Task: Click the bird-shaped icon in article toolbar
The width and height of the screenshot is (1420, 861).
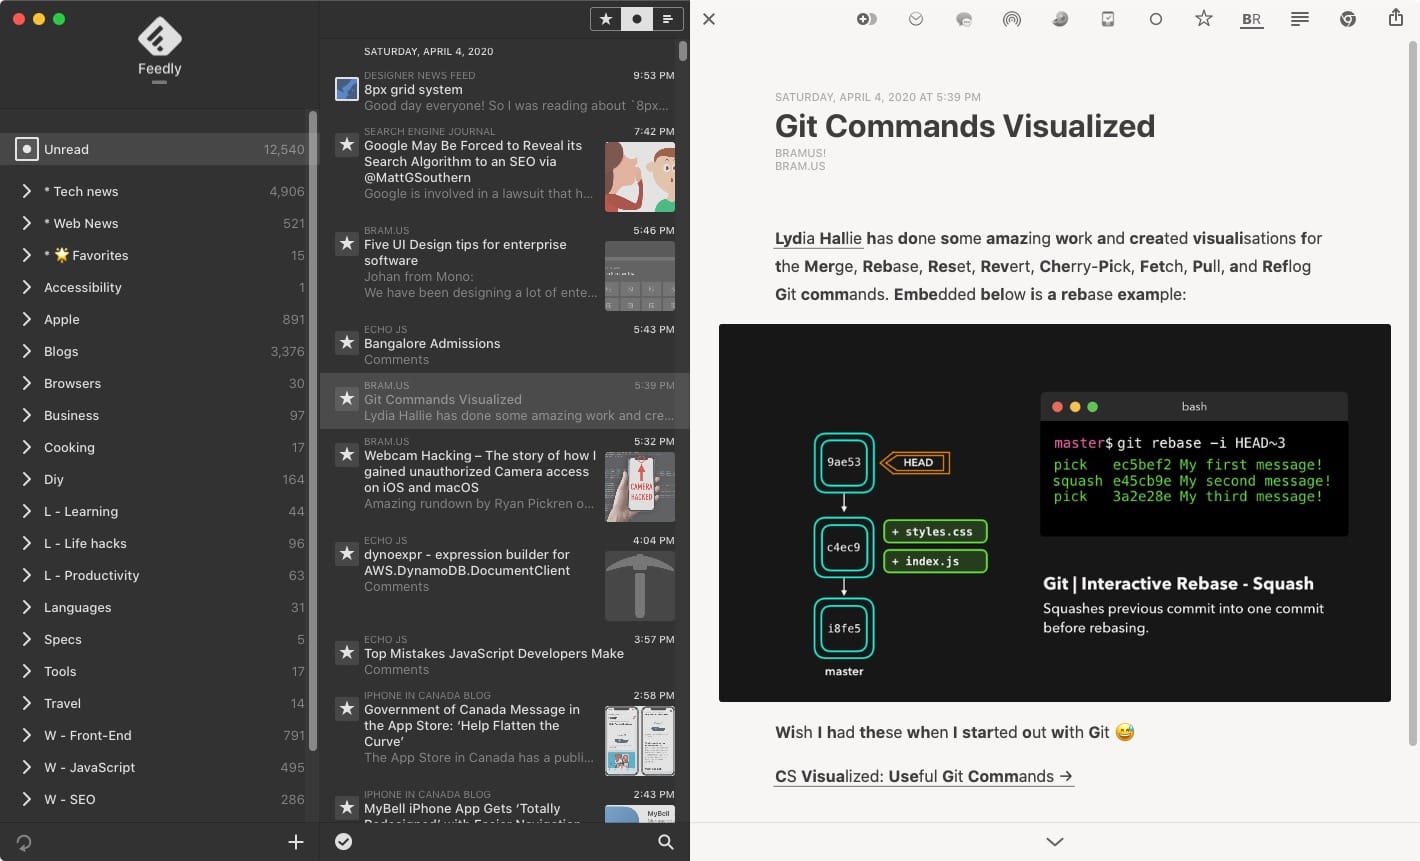Action: tap(1060, 19)
